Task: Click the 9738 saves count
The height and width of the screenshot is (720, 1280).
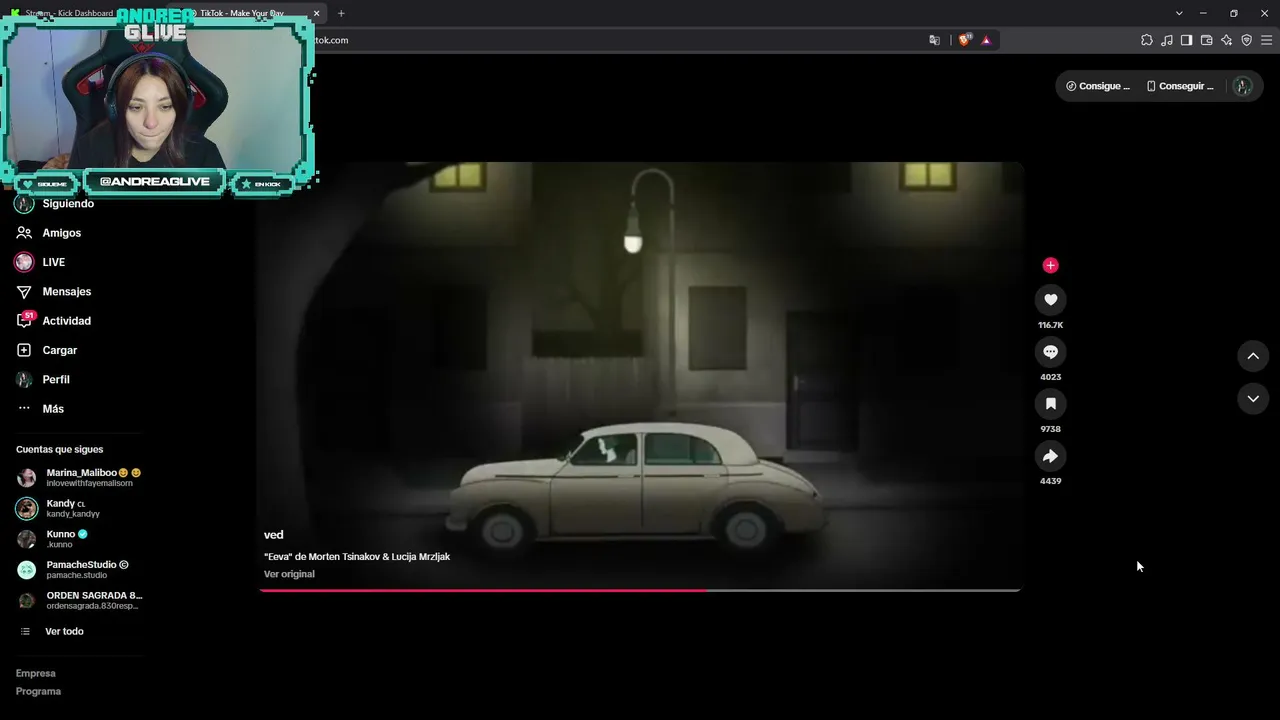Action: point(1050,430)
